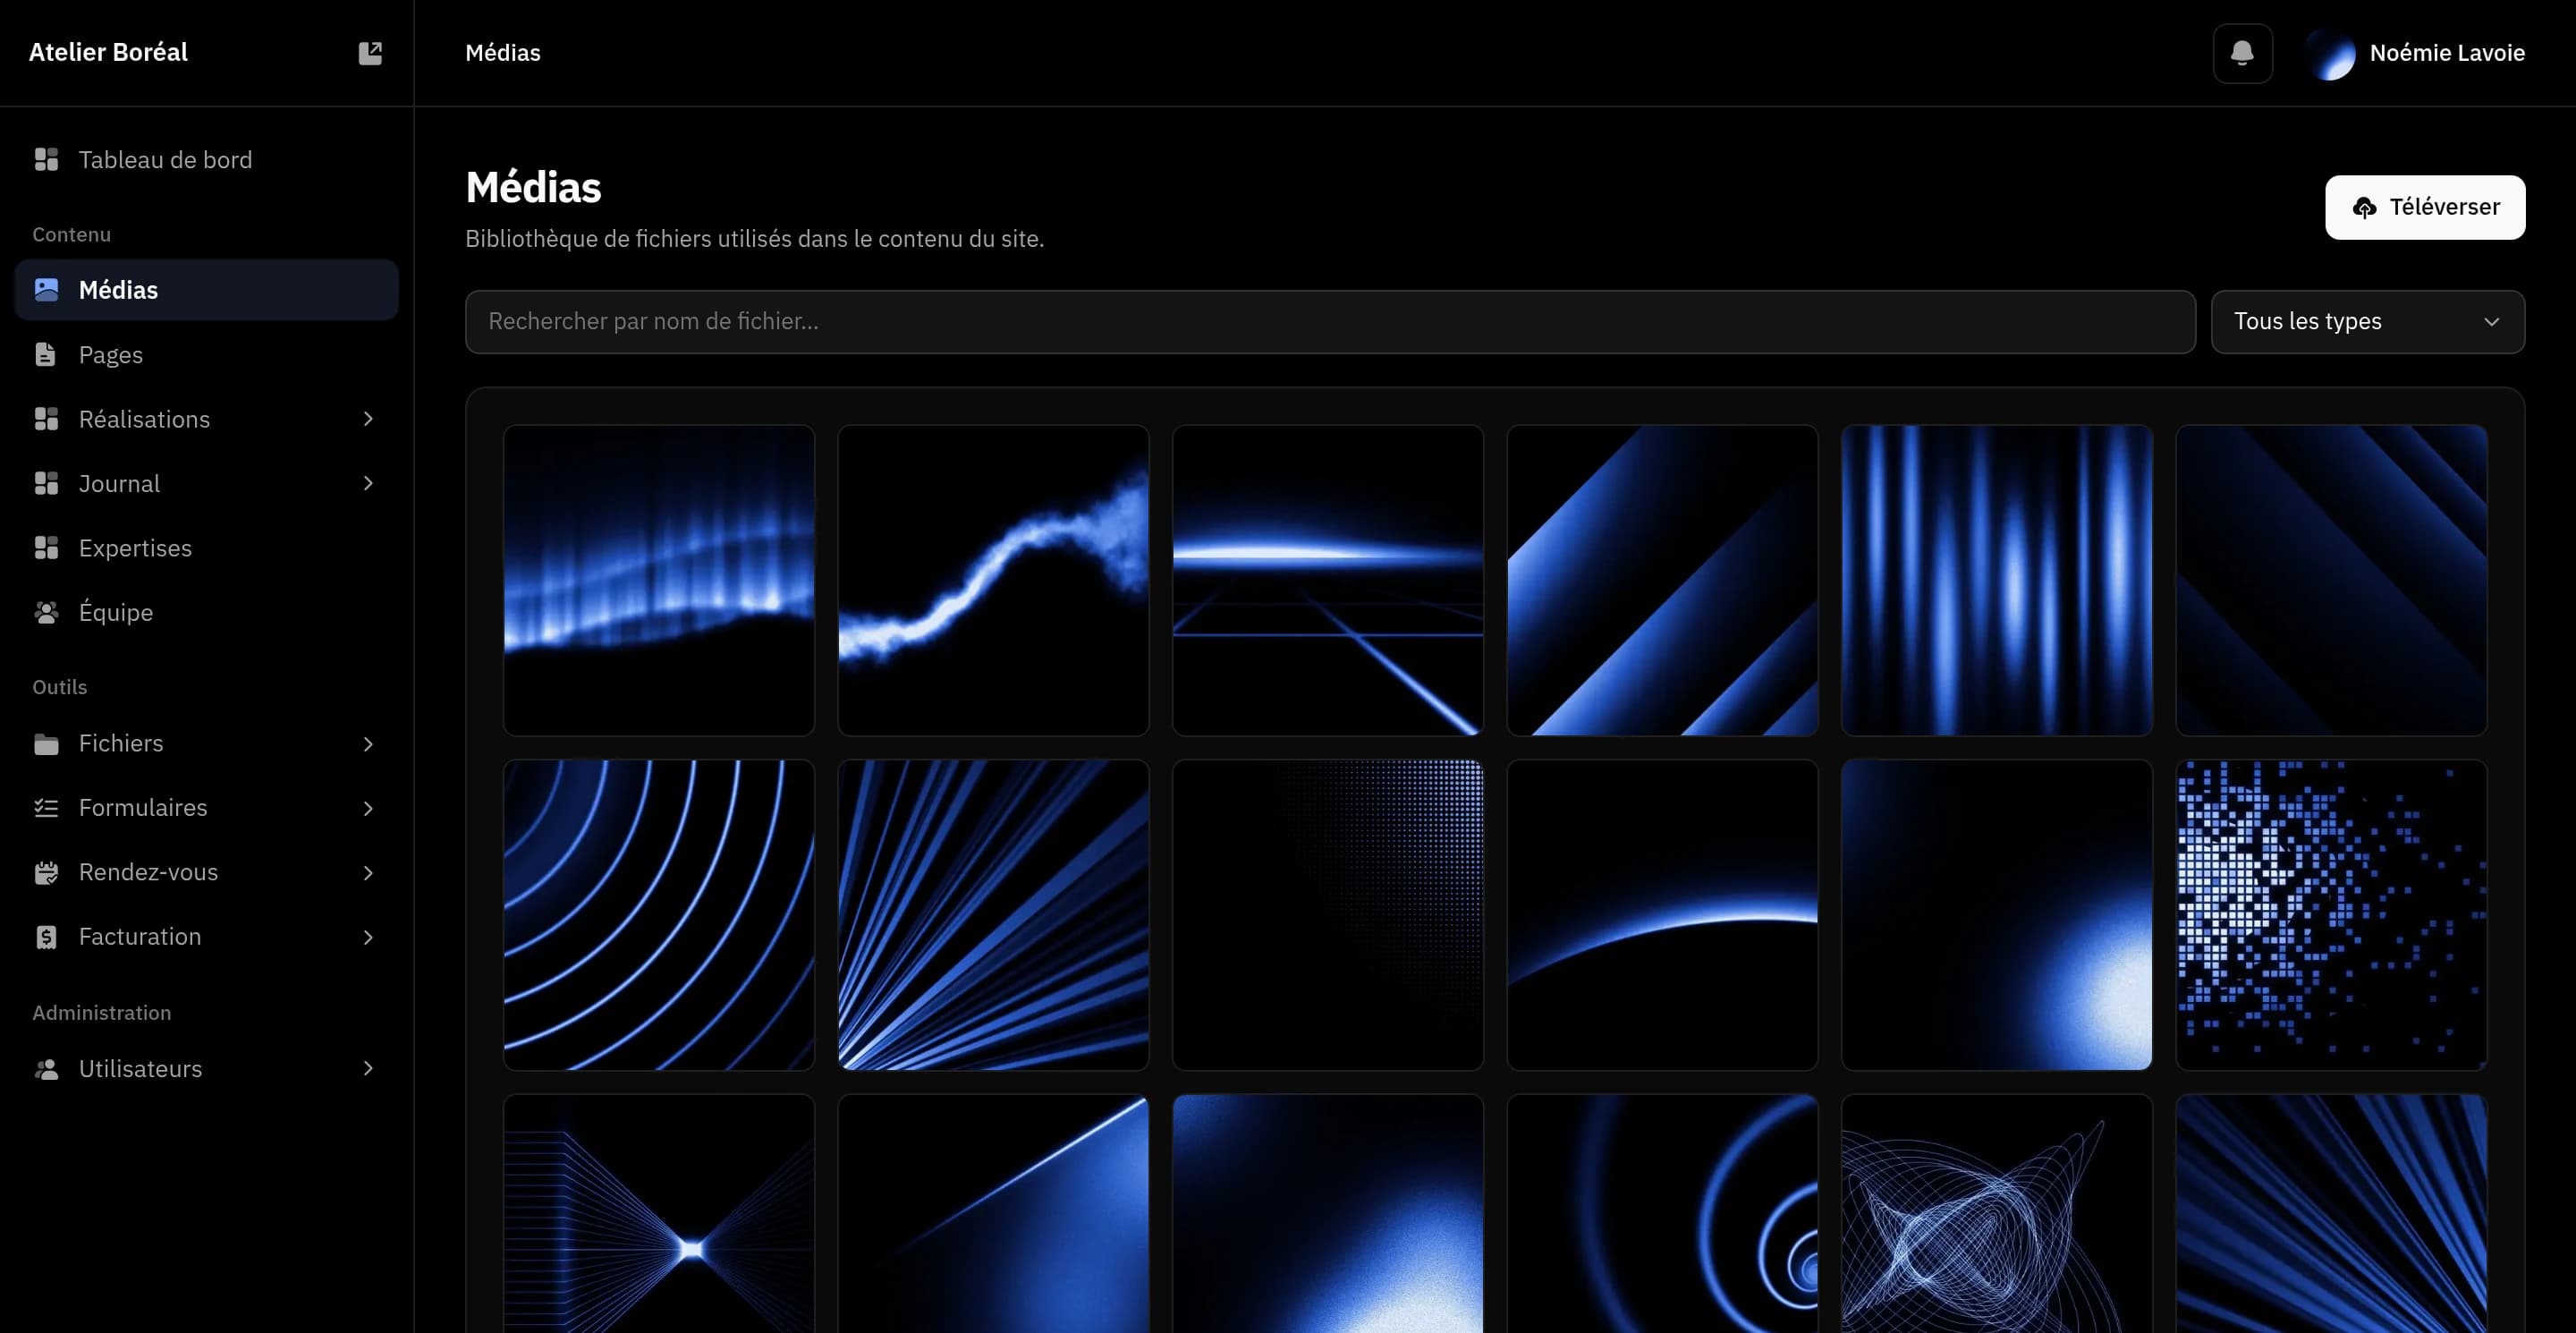Expand the Formulaires submenu chevron
Viewport: 2576px width, 1333px height.
[368, 808]
